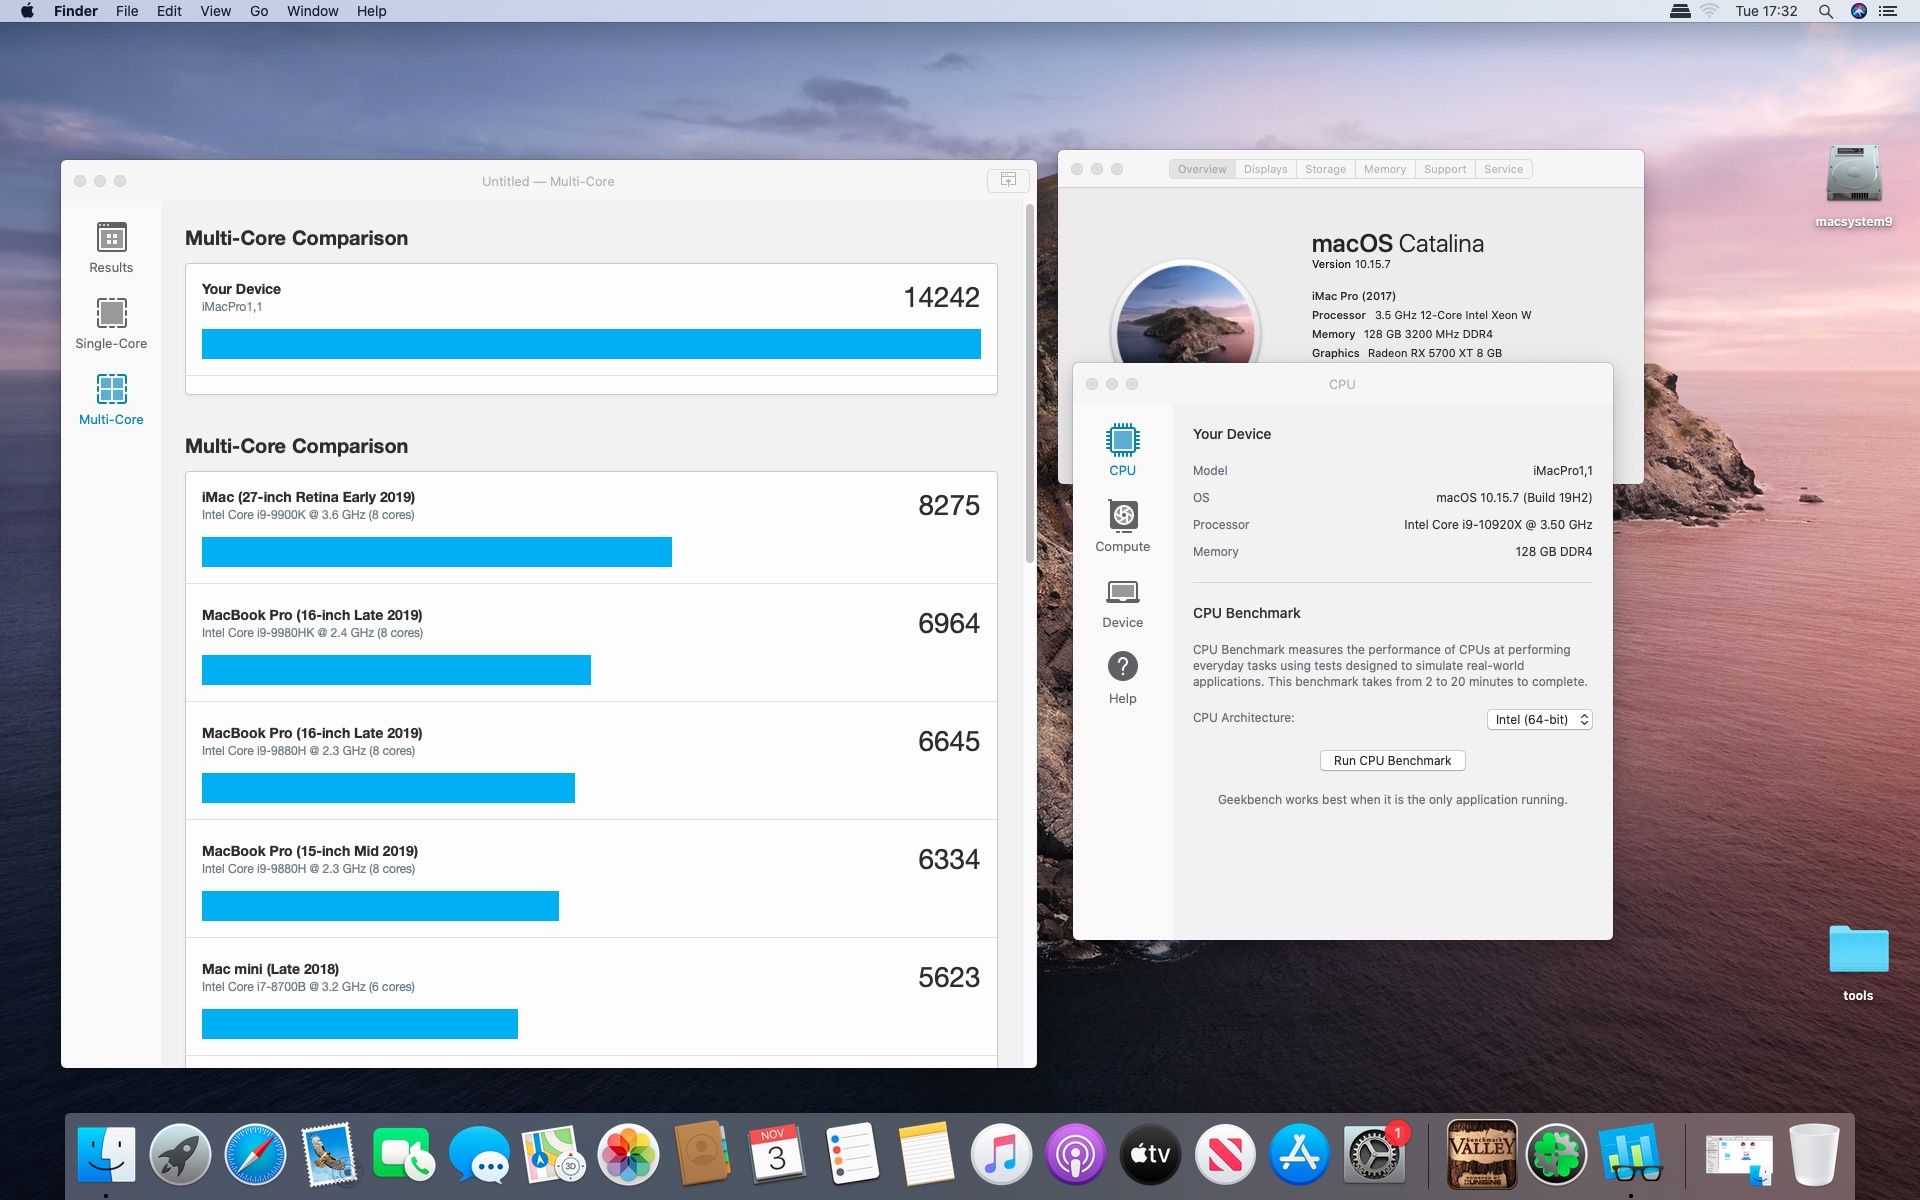This screenshot has width=1920, height=1200.
Task: Switch to the Displays tab
Action: click(x=1265, y=169)
